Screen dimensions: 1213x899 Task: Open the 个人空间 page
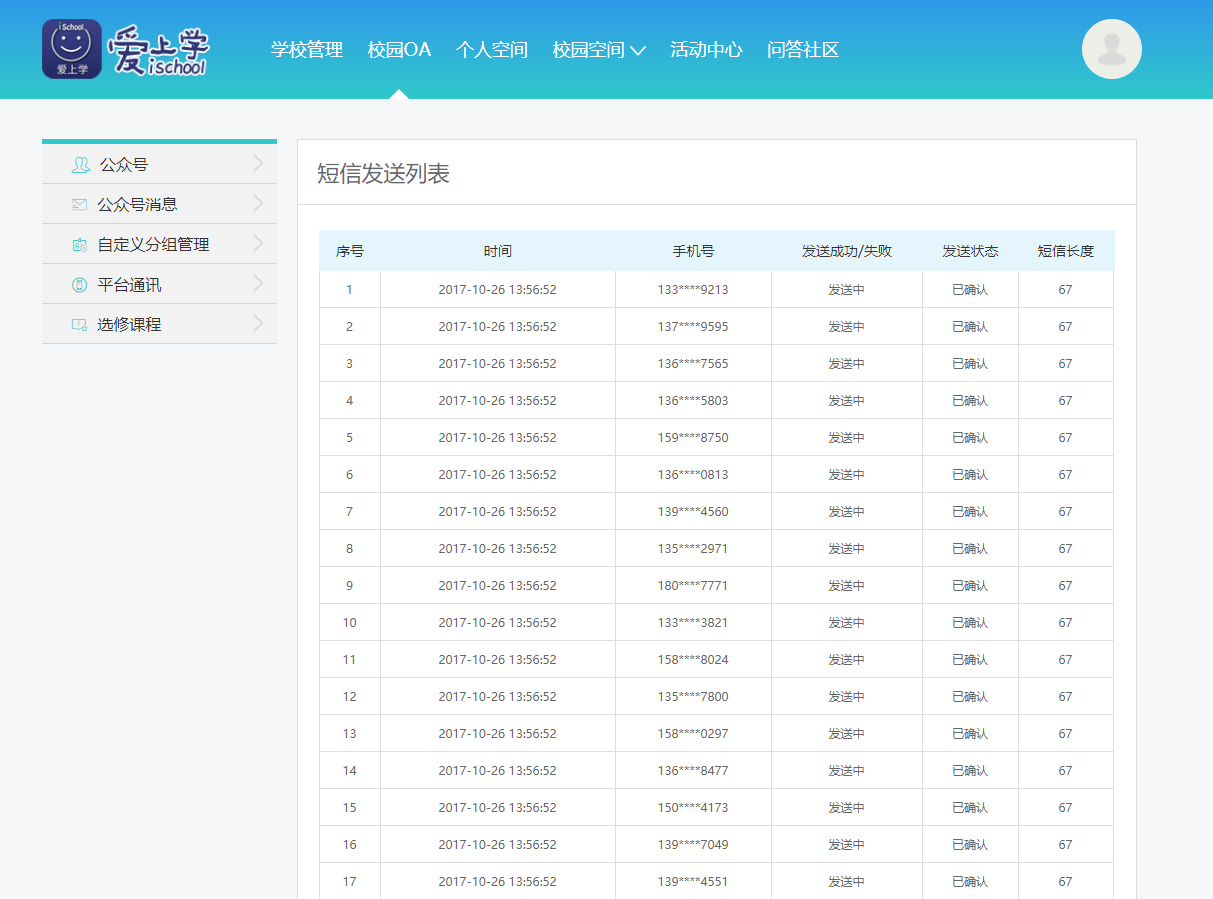click(492, 50)
